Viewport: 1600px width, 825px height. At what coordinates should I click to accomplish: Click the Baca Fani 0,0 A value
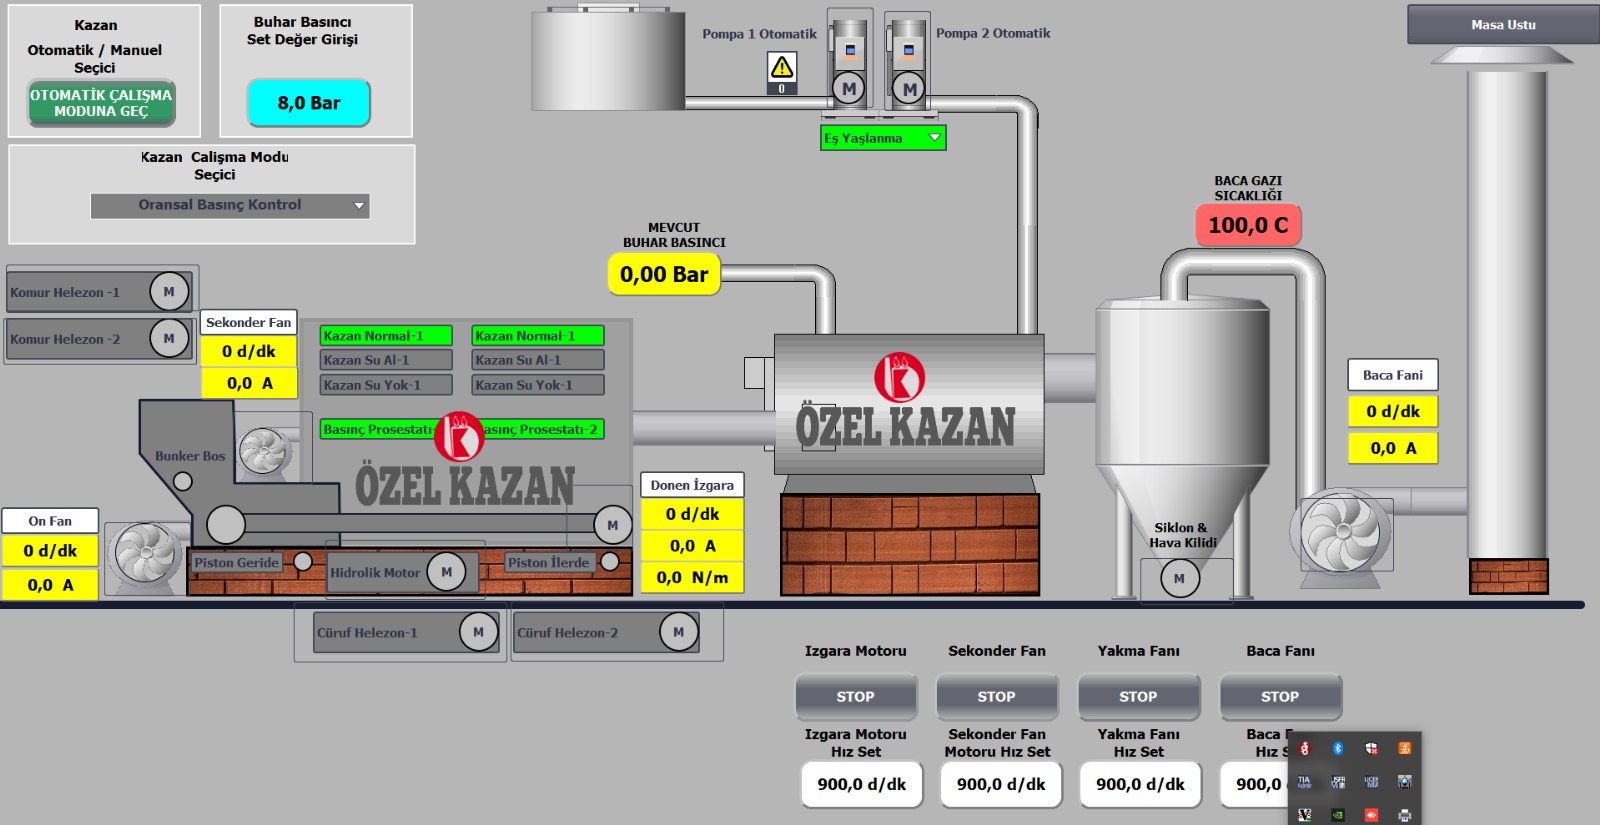click(1393, 448)
